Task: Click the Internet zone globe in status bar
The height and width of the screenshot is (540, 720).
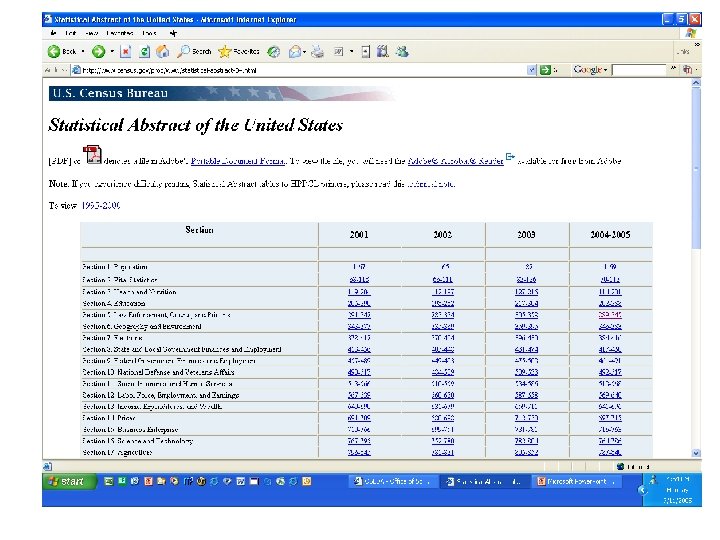Action: click(620, 467)
